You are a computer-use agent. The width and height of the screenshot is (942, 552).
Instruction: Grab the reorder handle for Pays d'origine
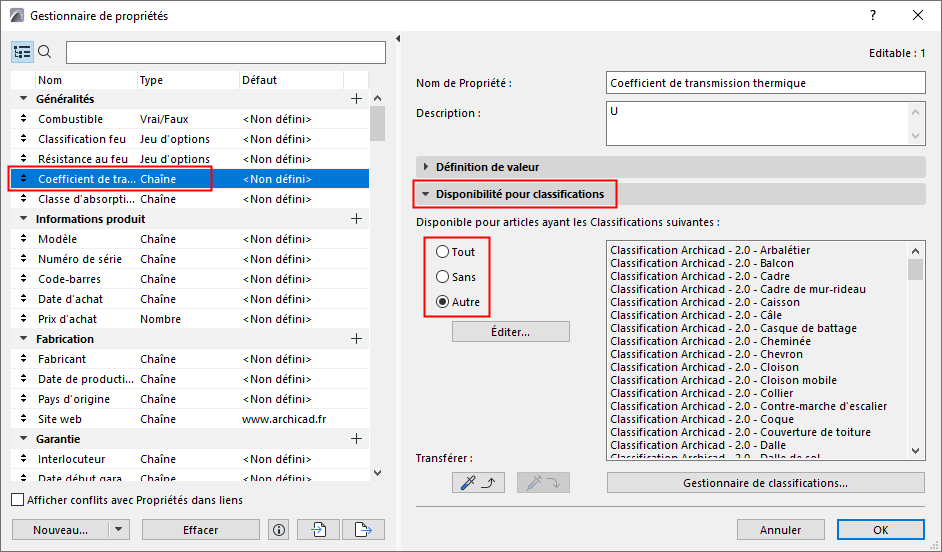coord(23,399)
